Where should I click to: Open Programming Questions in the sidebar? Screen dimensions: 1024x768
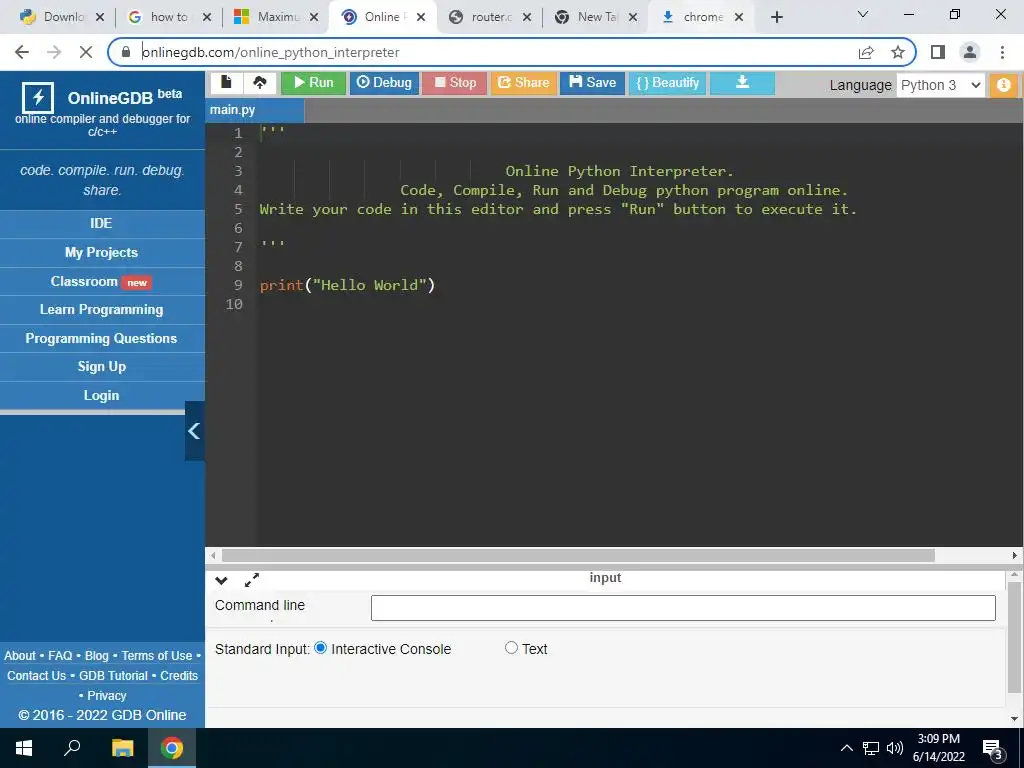102,339
